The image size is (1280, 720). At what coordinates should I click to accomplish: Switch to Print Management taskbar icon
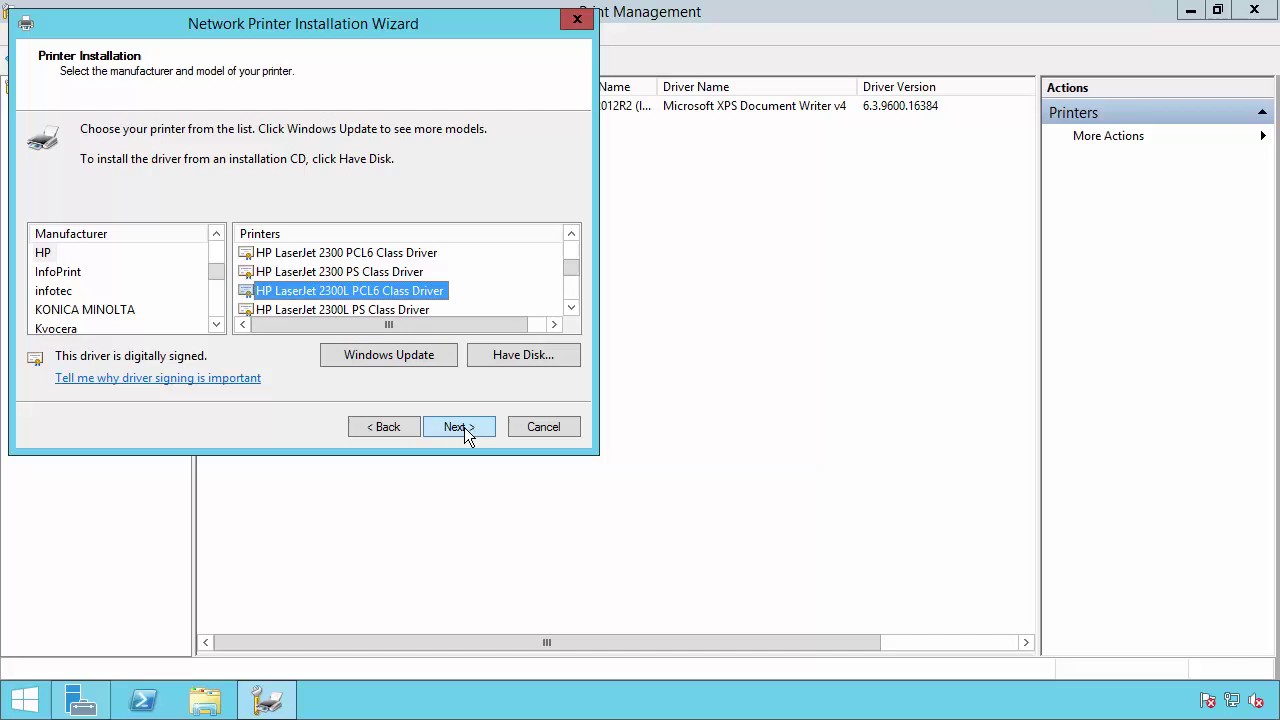pyautogui.click(x=267, y=700)
